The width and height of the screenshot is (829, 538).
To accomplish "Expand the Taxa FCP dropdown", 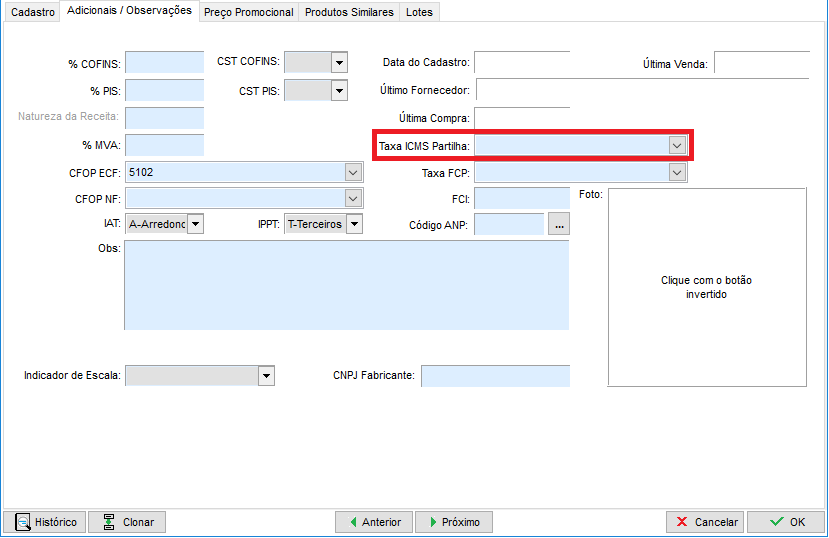I will [x=677, y=173].
